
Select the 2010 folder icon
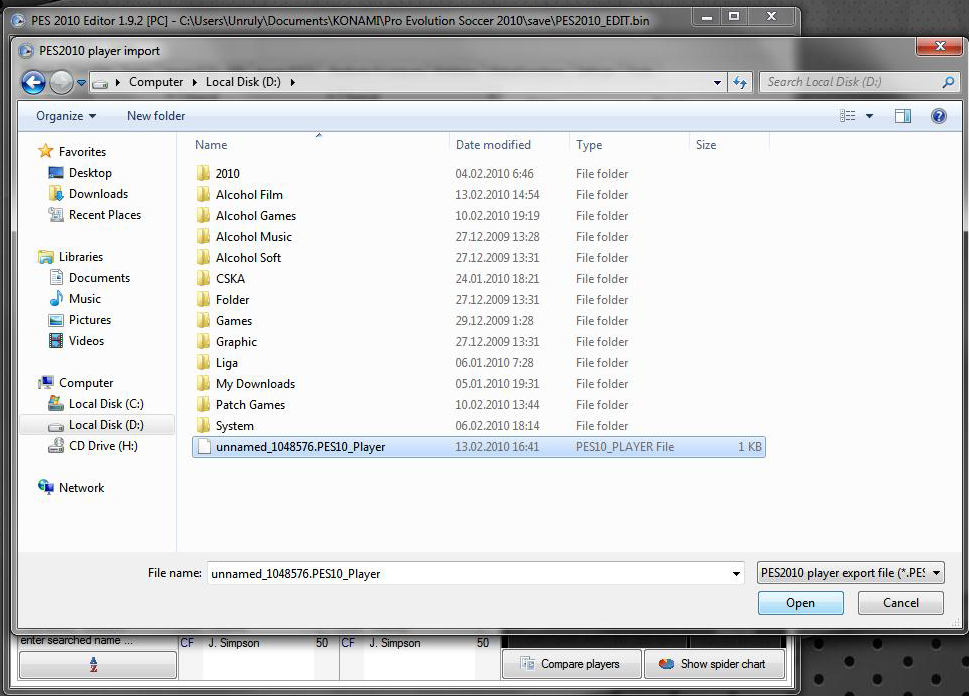[x=203, y=173]
